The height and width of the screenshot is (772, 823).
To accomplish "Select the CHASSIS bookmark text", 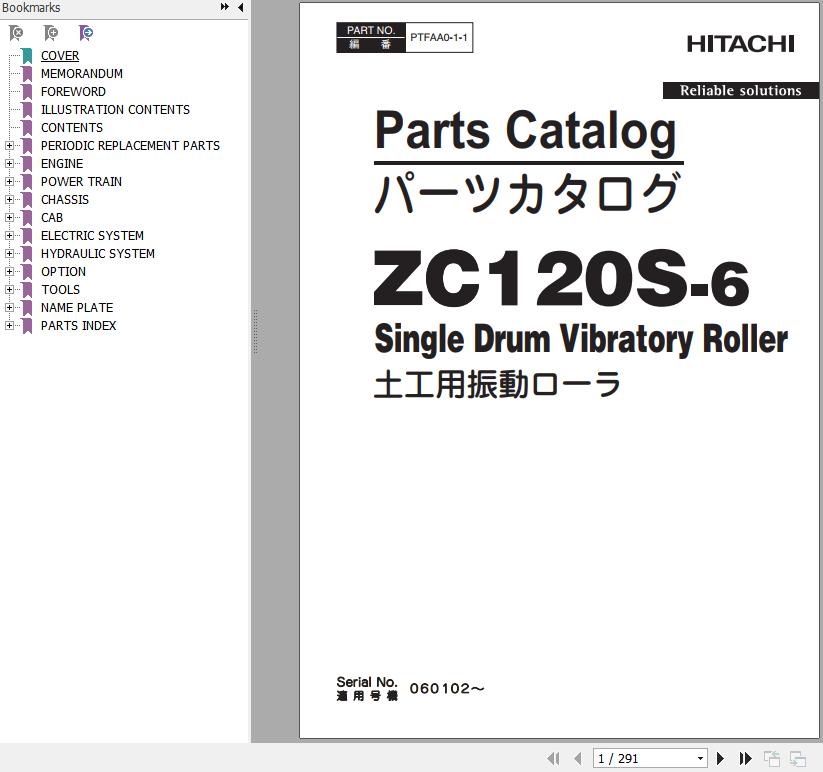I will point(65,199).
